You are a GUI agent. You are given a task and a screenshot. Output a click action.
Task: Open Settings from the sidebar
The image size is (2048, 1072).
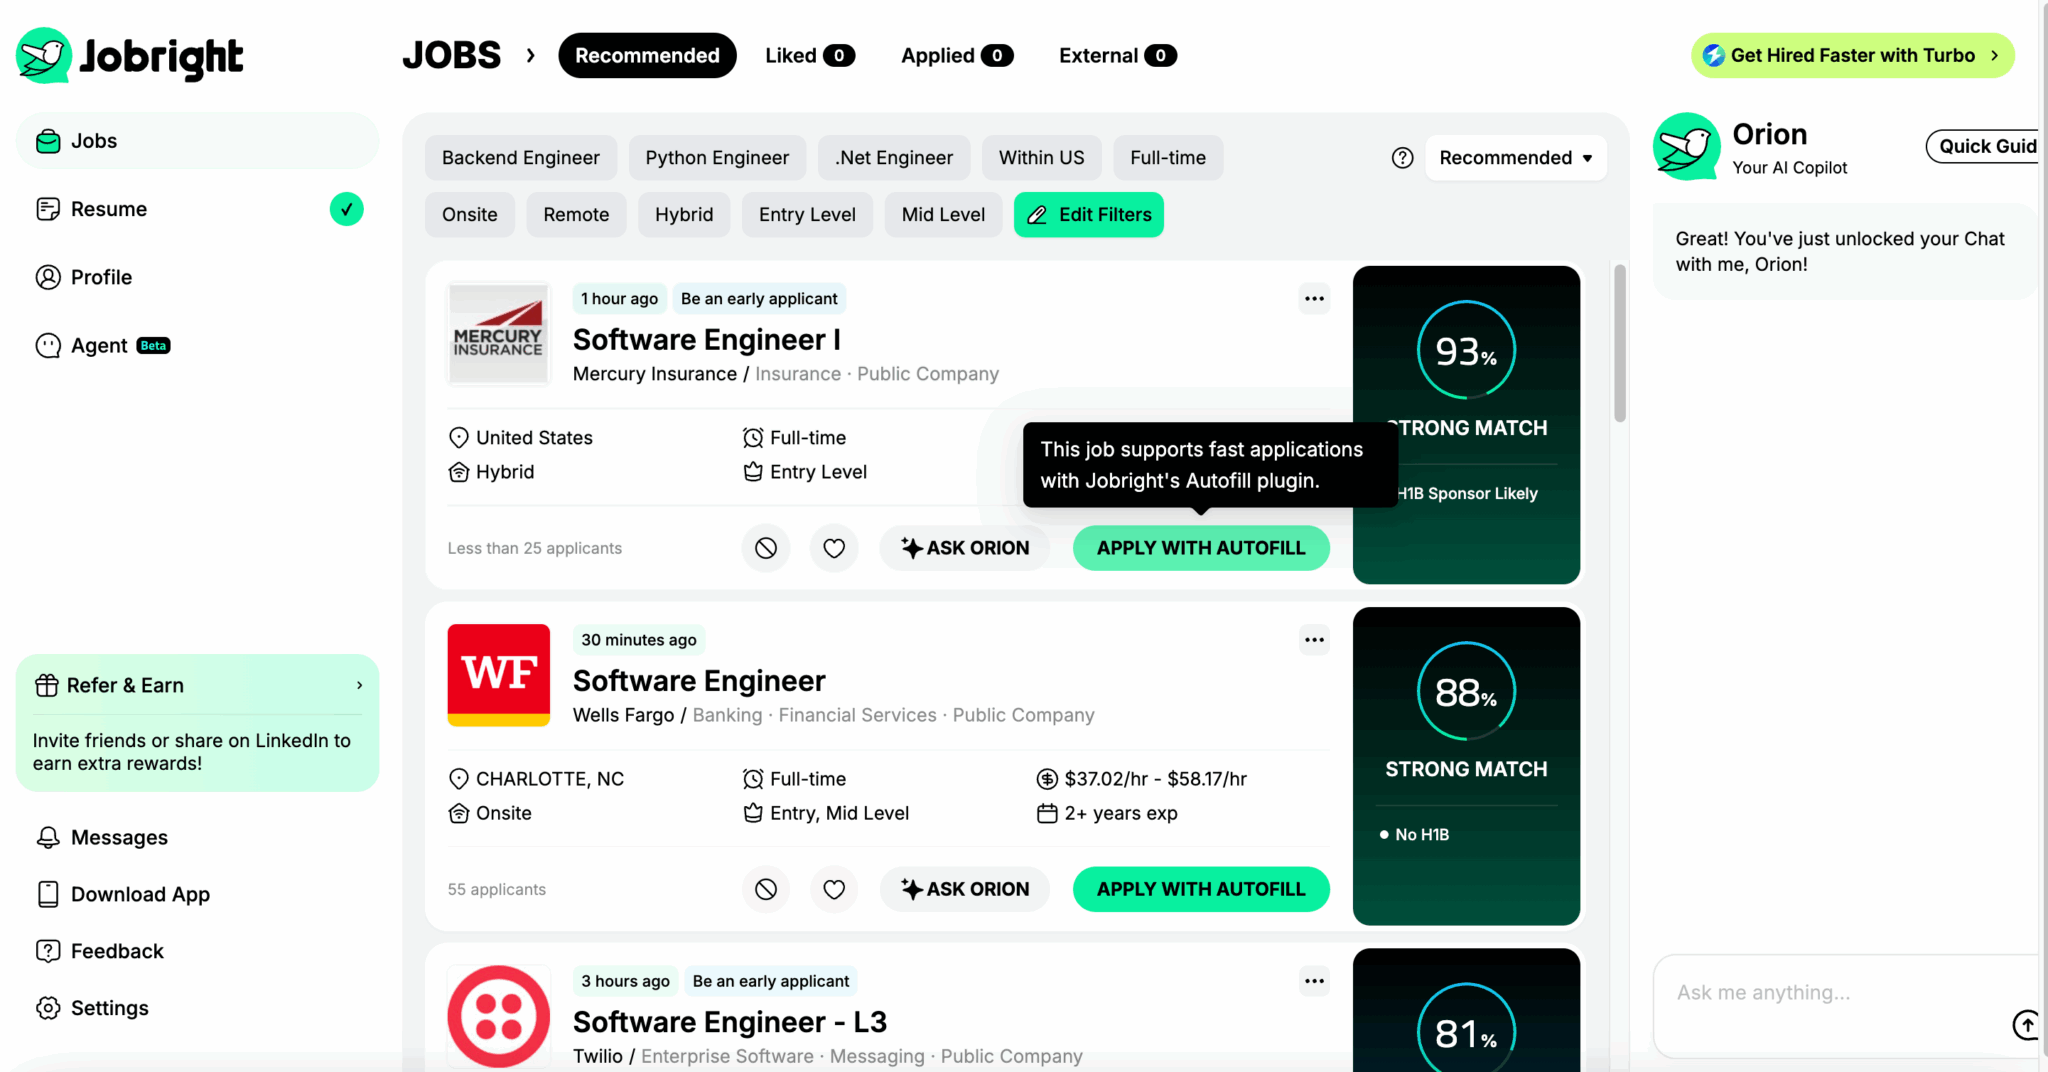pyautogui.click(x=109, y=1008)
